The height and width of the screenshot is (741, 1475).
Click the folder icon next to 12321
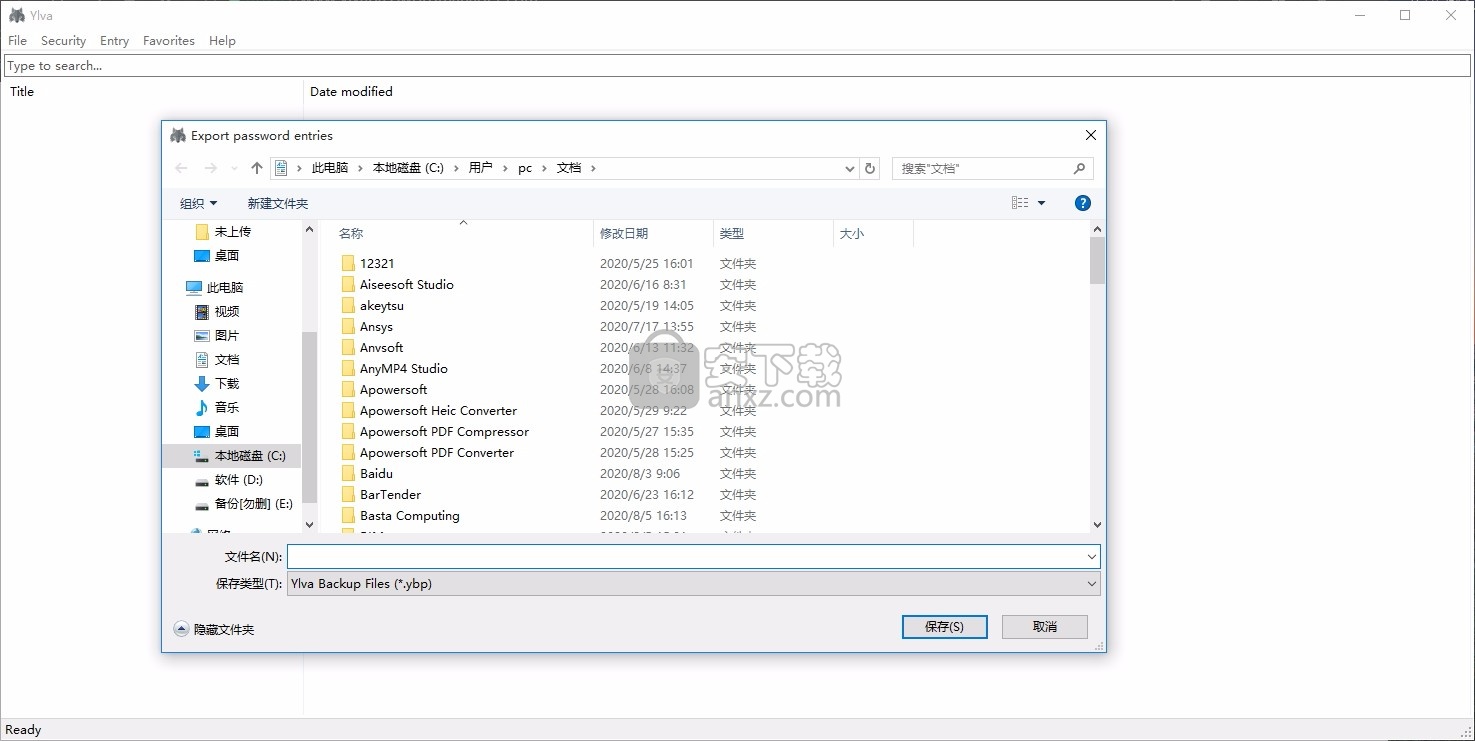(348, 263)
